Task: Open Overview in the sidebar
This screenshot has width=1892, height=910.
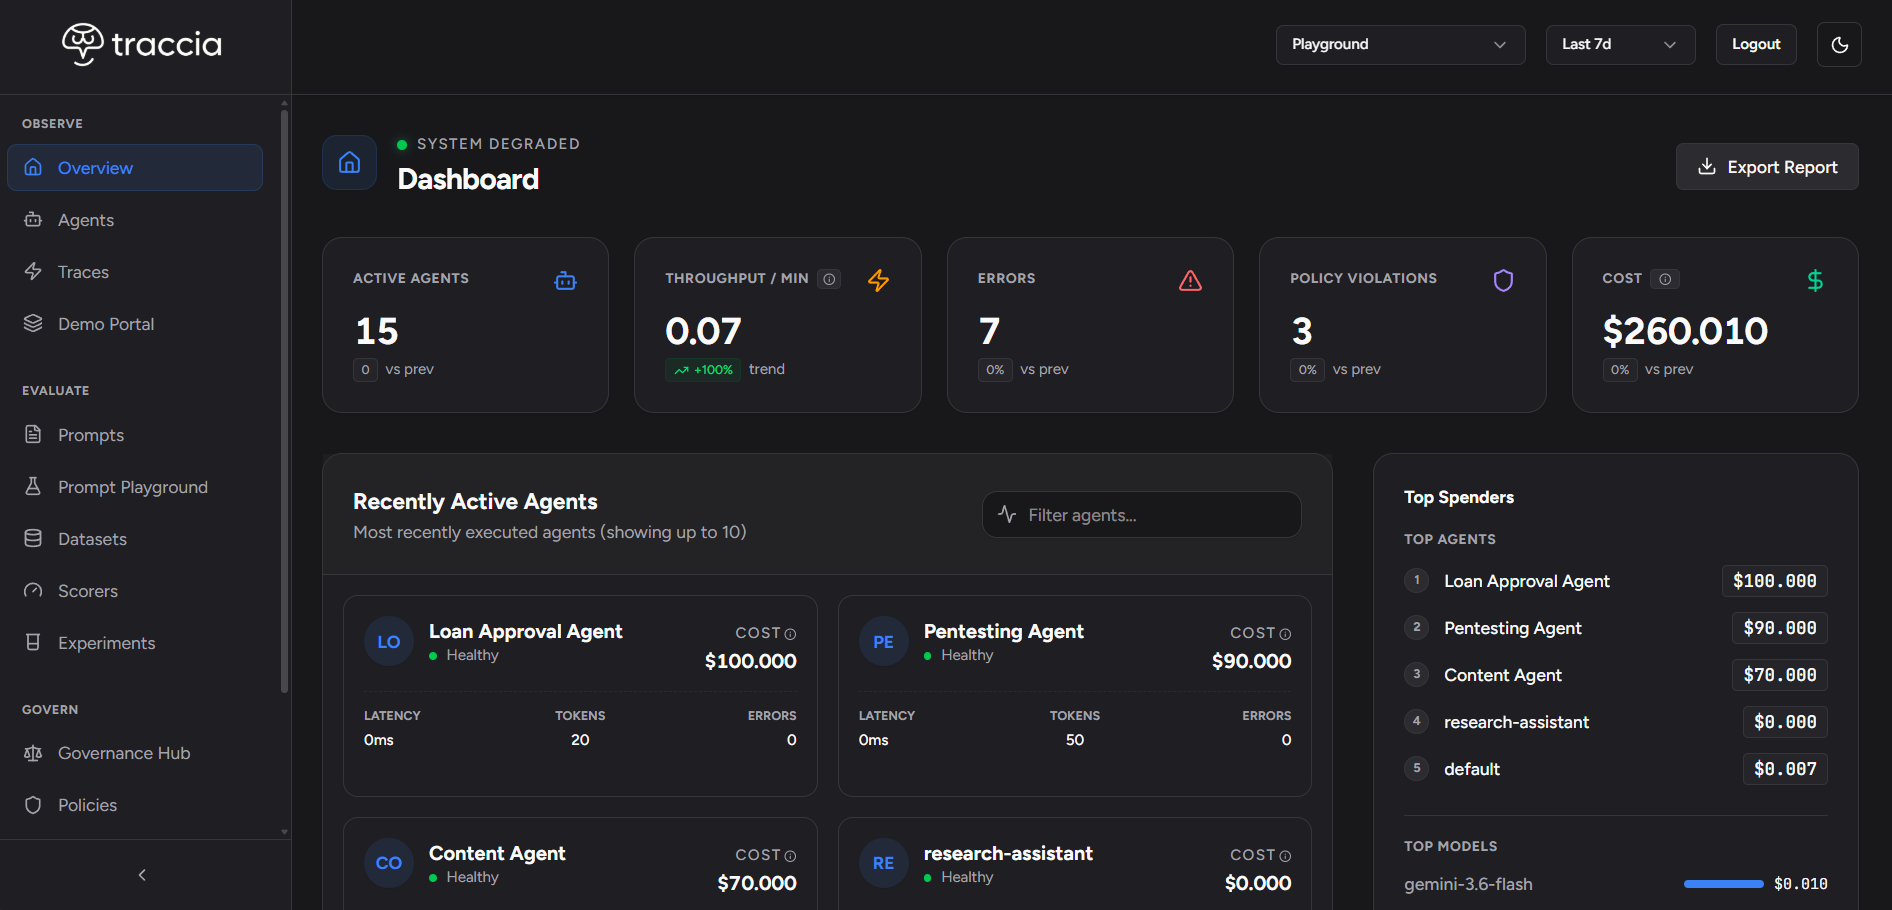Action: [135, 168]
